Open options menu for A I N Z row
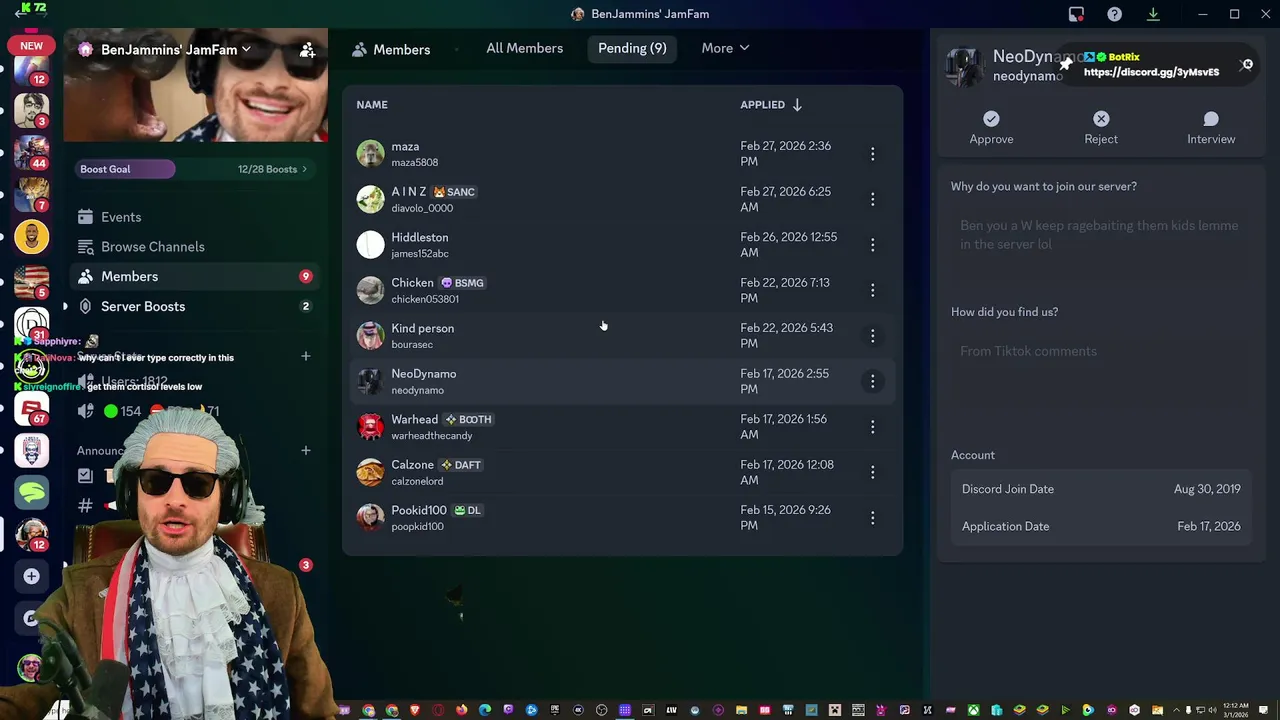The height and width of the screenshot is (720, 1280). (872, 200)
